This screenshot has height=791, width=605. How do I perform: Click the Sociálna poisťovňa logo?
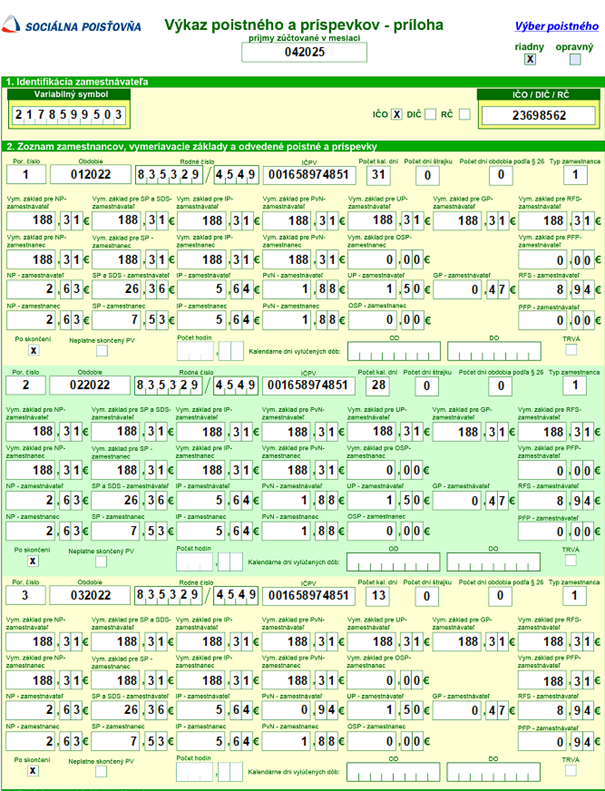click(x=71, y=25)
